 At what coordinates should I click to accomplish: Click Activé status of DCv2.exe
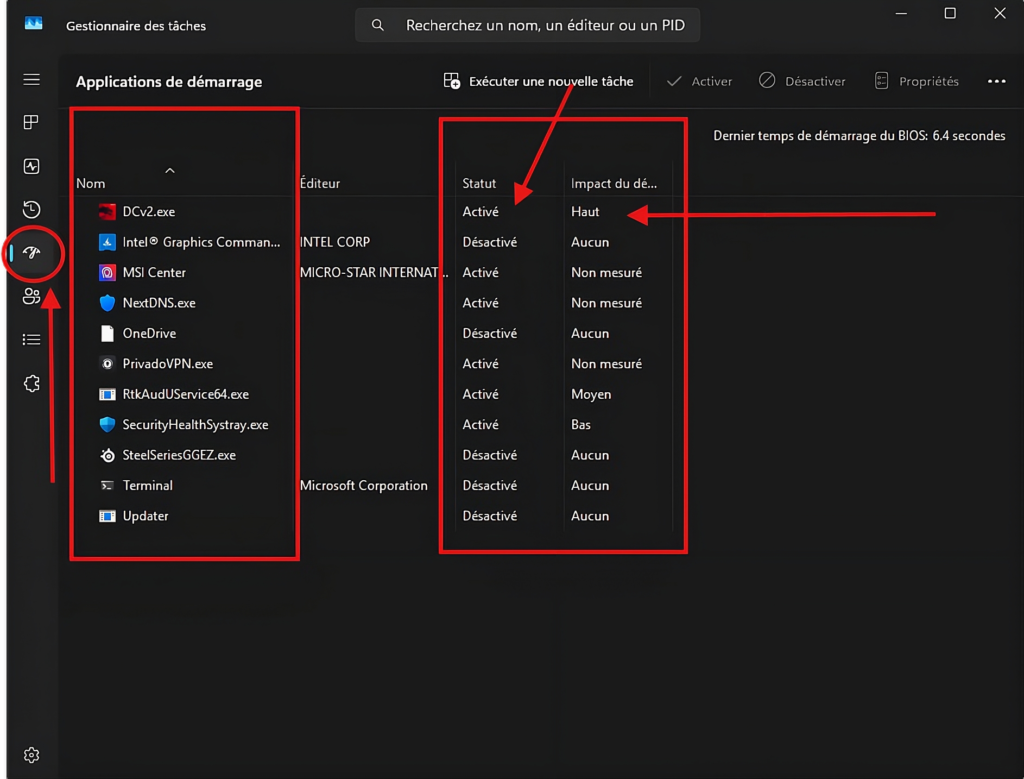[x=481, y=212]
